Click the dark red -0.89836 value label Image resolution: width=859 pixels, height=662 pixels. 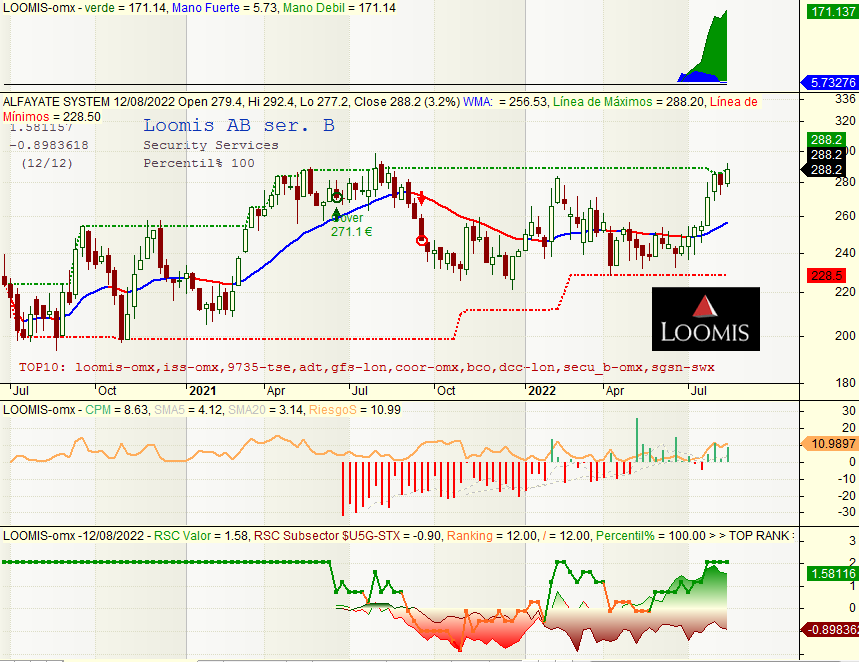coord(831,630)
